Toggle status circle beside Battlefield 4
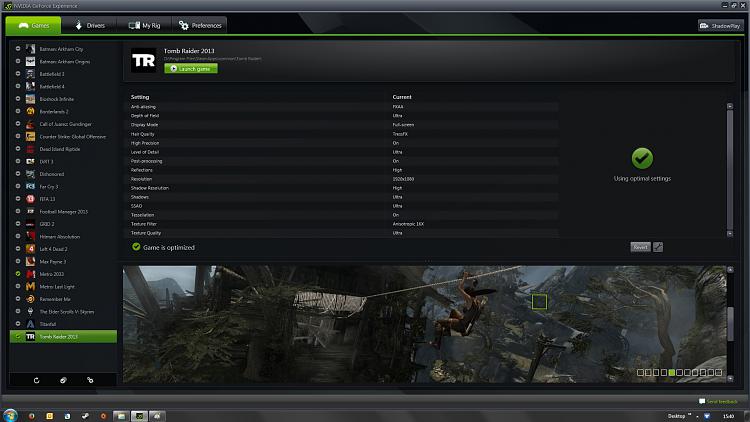 pyautogui.click(x=18, y=86)
